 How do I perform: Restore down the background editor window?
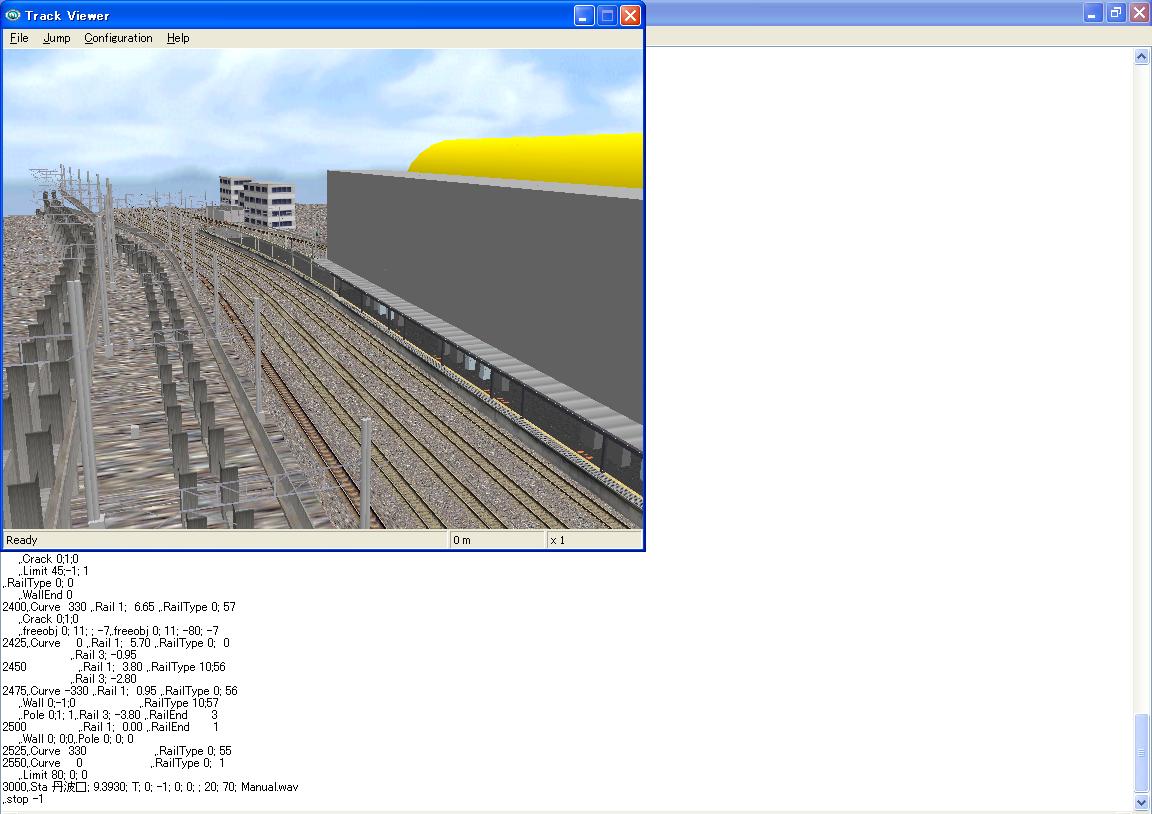pyautogui.click(x=1116, y=13)
